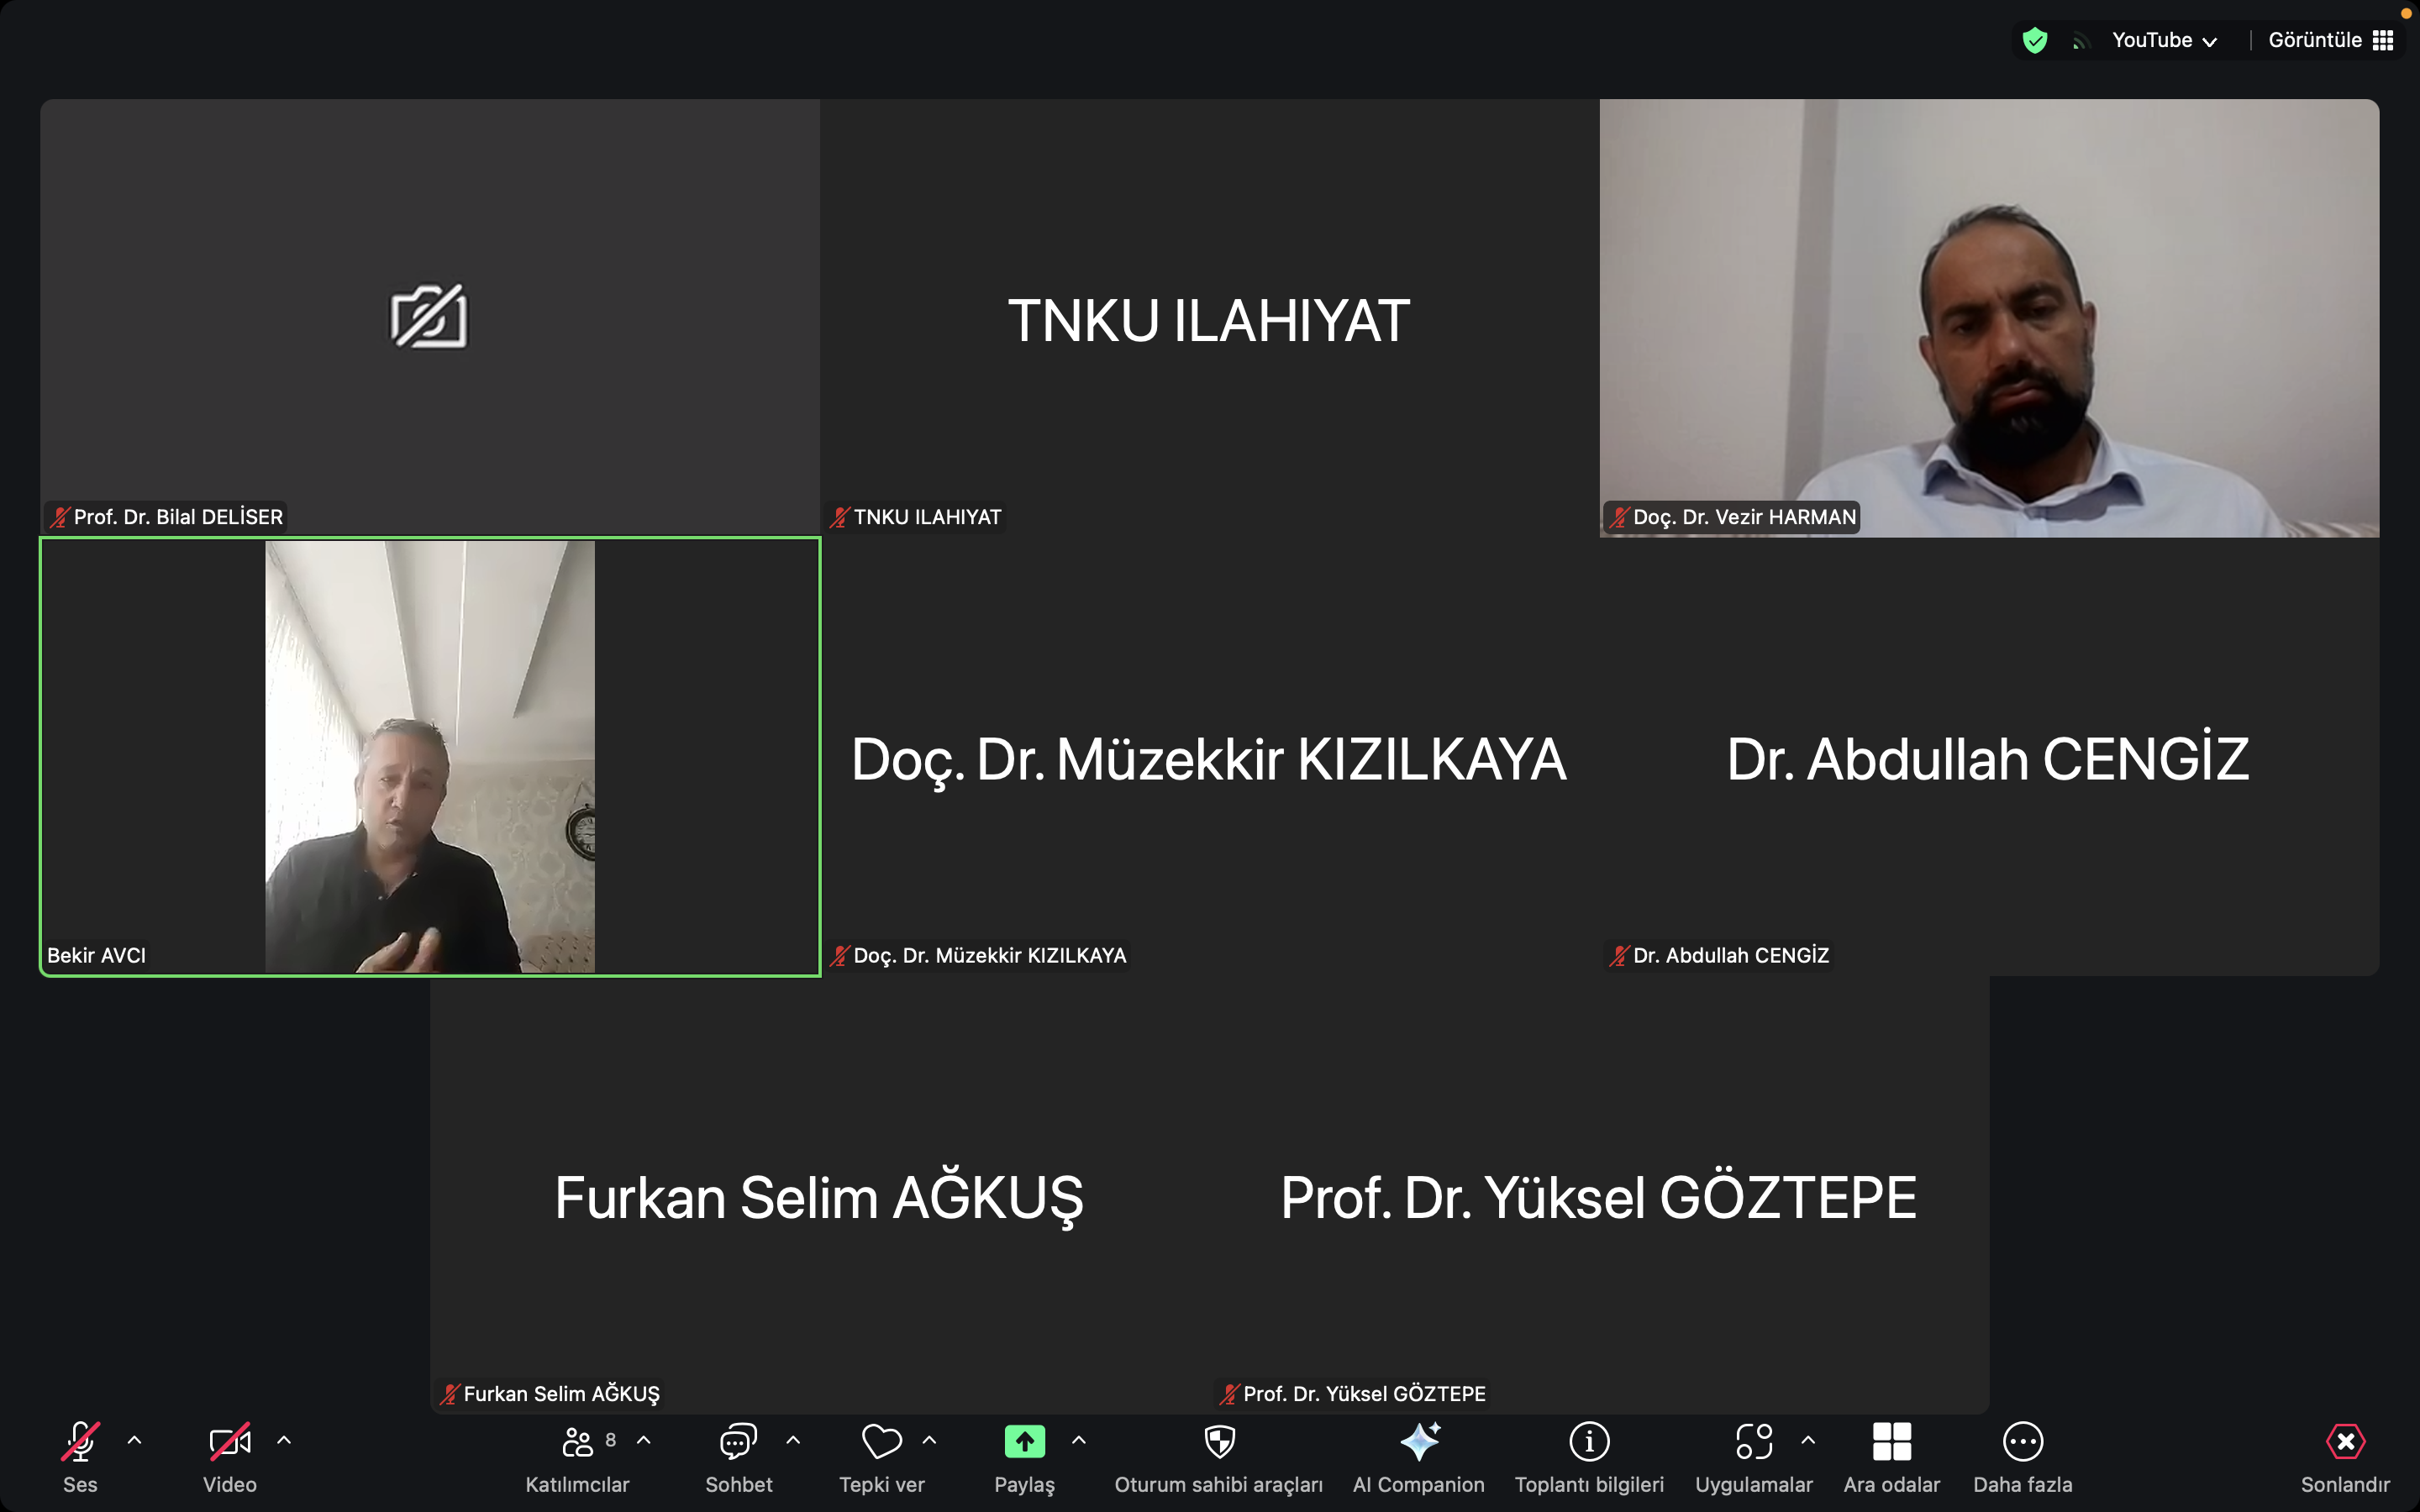Select Bekir AVCI's active video tile
The width and height of the screenshot is (2420, 1512).
(x=430, y=756)
